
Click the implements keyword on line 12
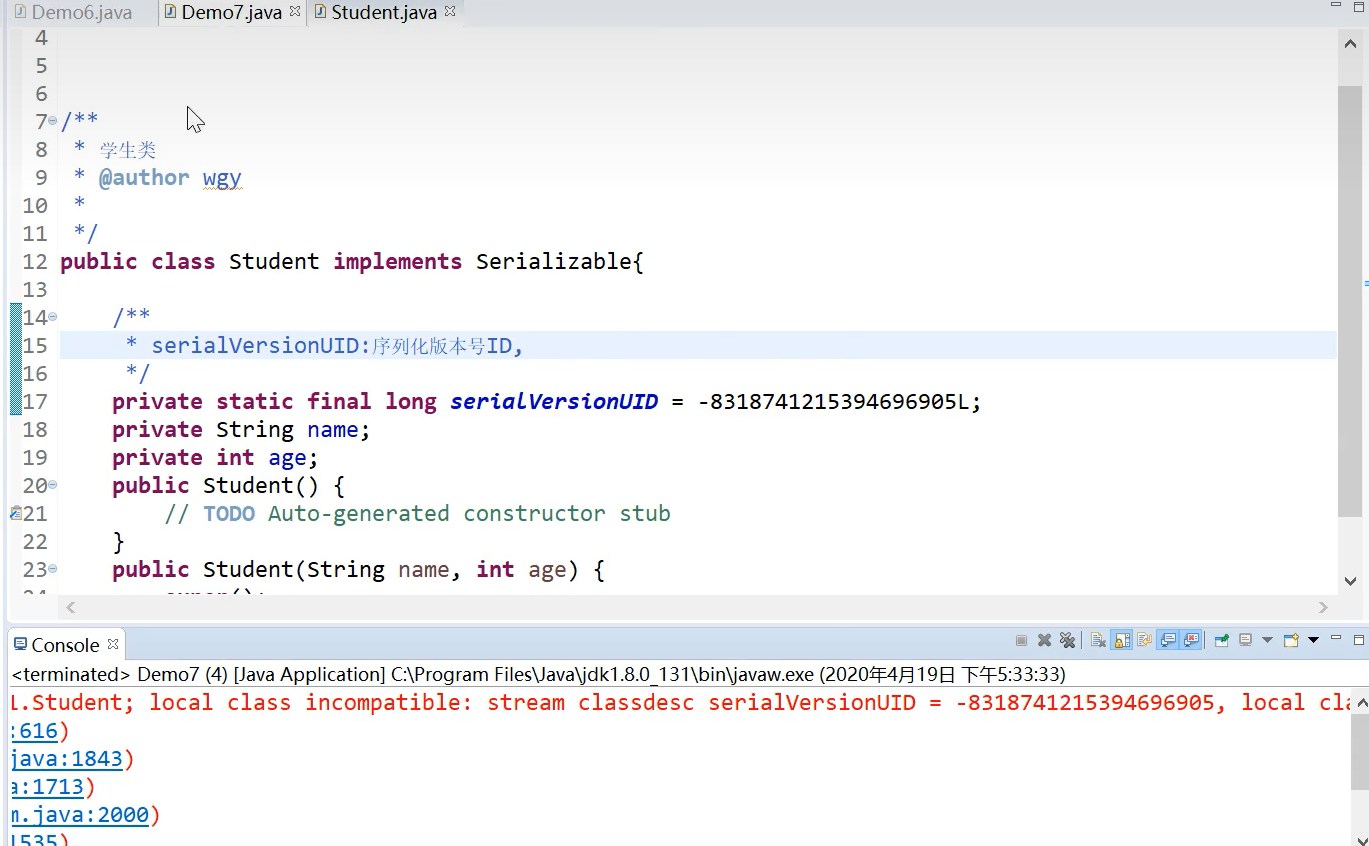(x=398, y=262)
